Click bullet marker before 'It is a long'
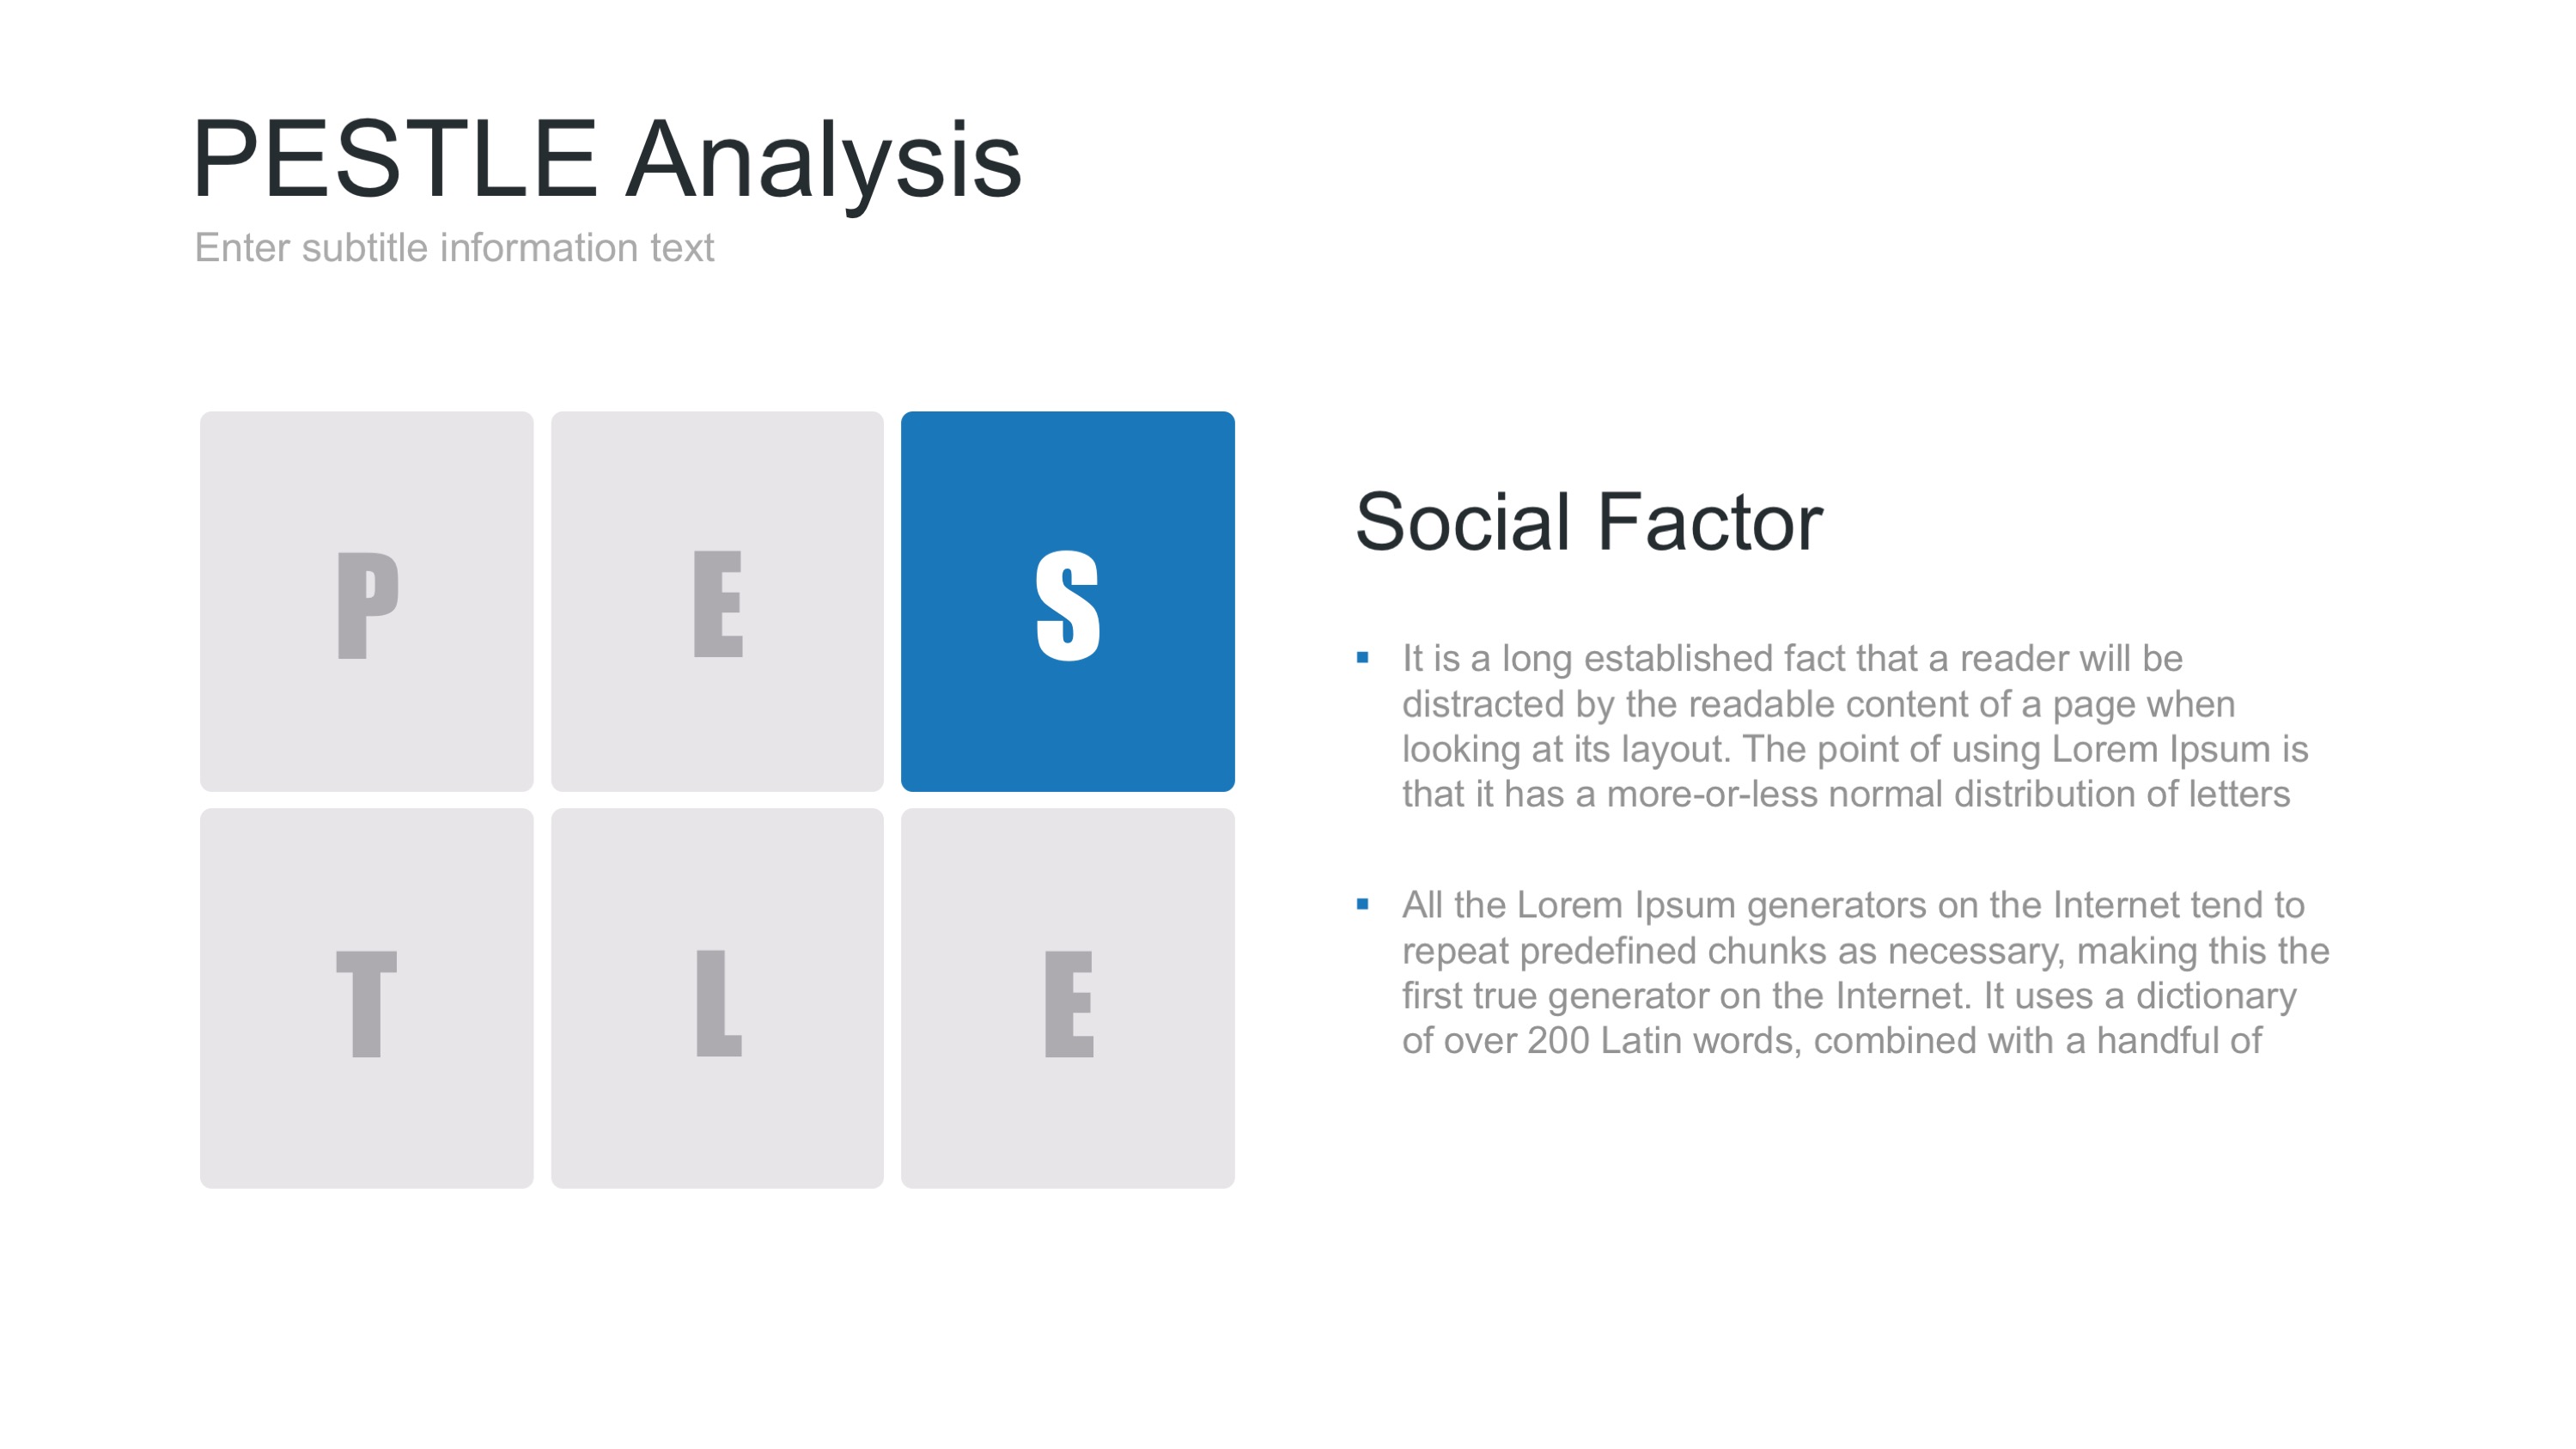The width and height of the screenshot is (2576, 1449). [x=1362, y=657]
